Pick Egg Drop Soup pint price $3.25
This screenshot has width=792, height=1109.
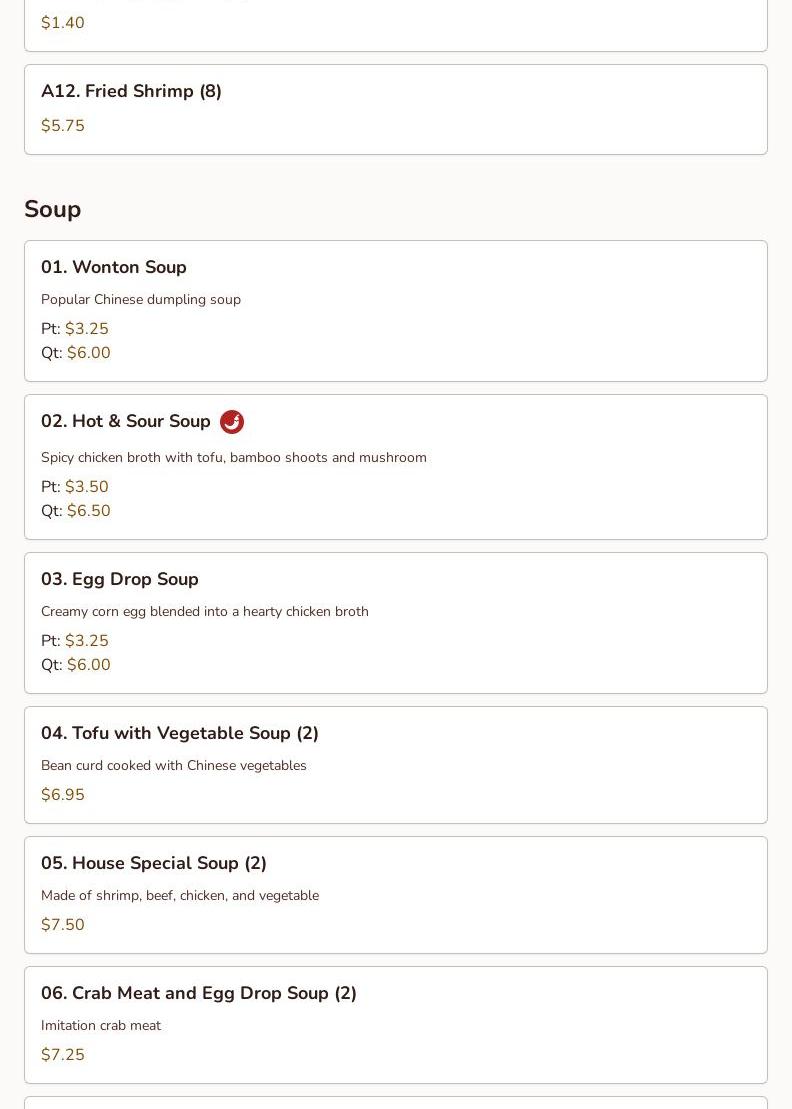(87, 641)
